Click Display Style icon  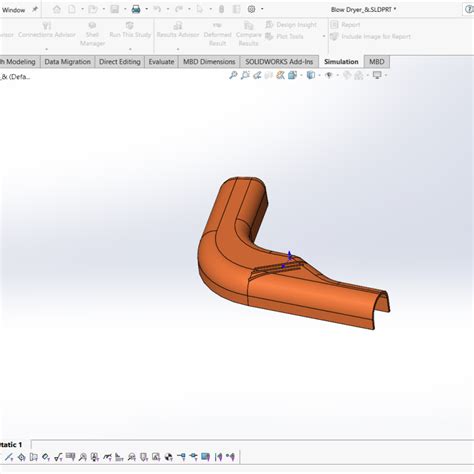click(311, 75)
